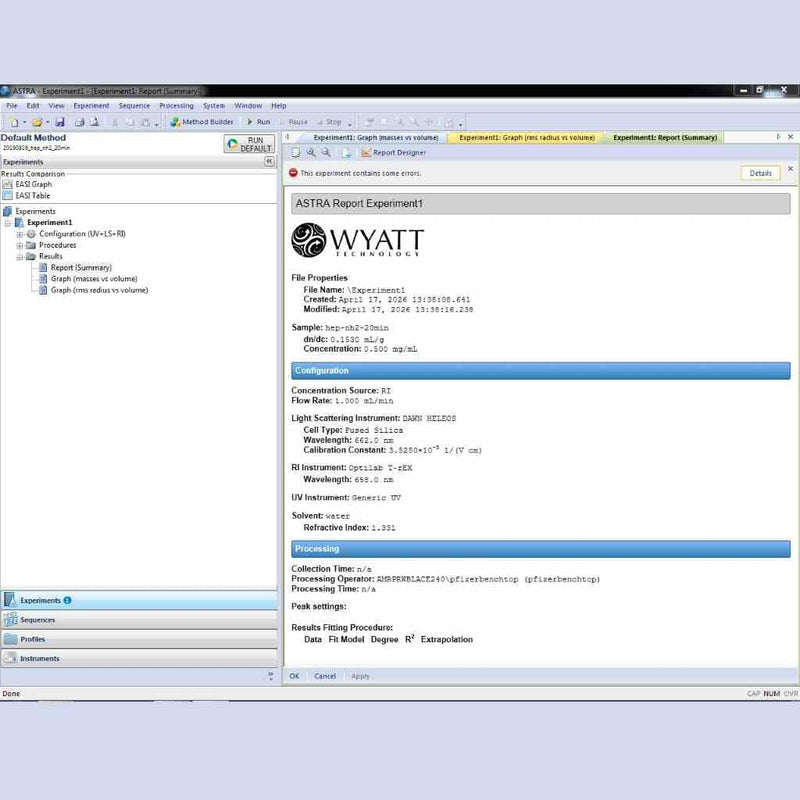800x800 pixels.
Task: Click the Pause toolbar button
Action: click(294, 122)
